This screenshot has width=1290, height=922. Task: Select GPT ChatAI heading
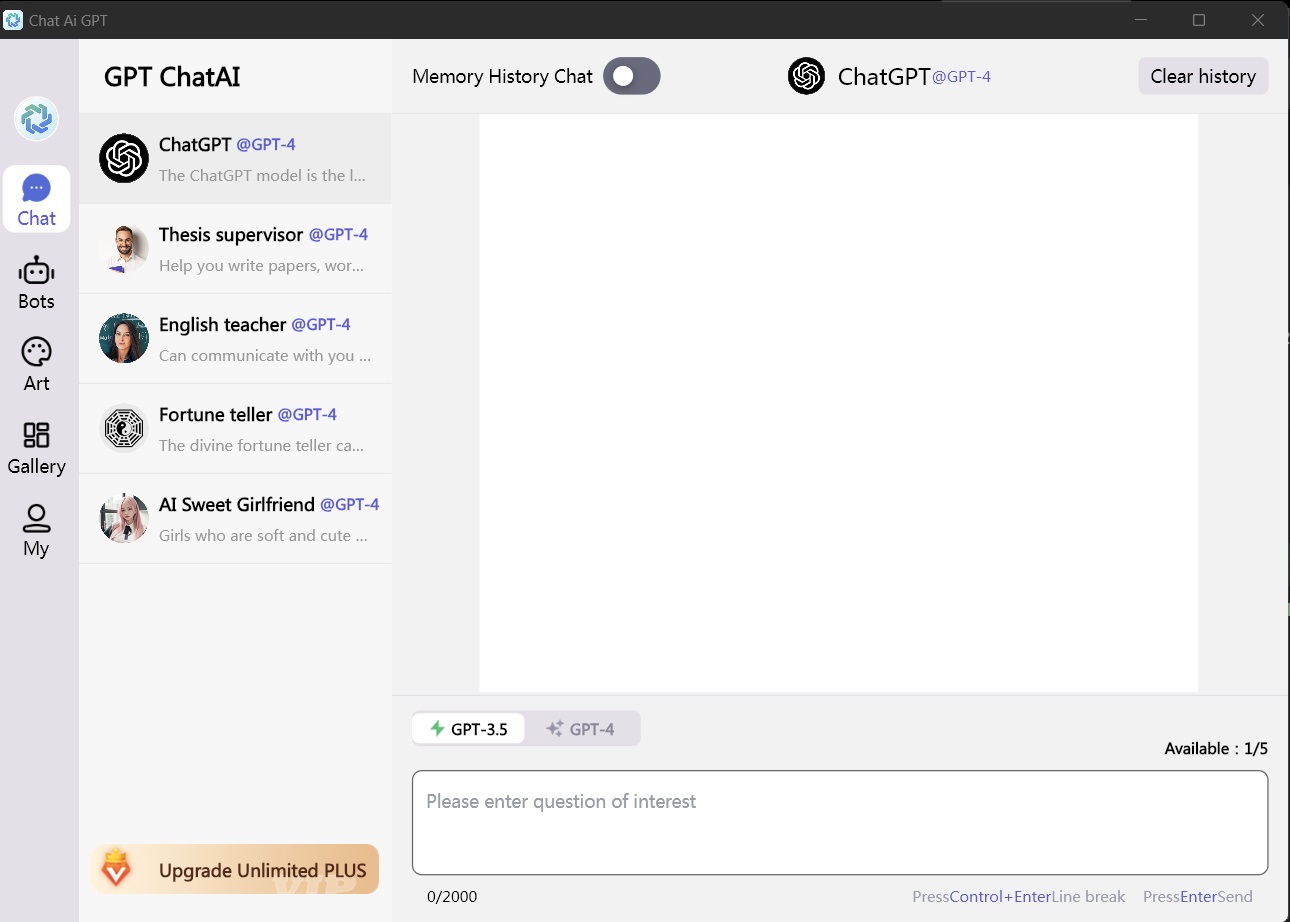coord(171,77)
